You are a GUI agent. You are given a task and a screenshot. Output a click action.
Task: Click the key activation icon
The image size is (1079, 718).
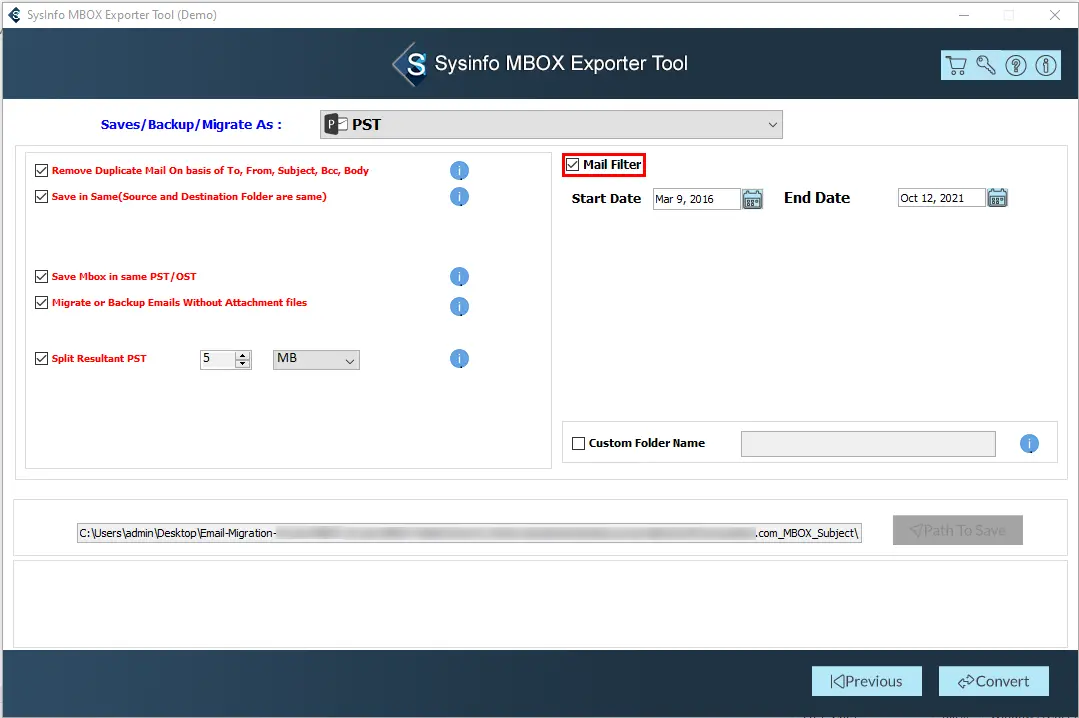[x=985, y=65]
